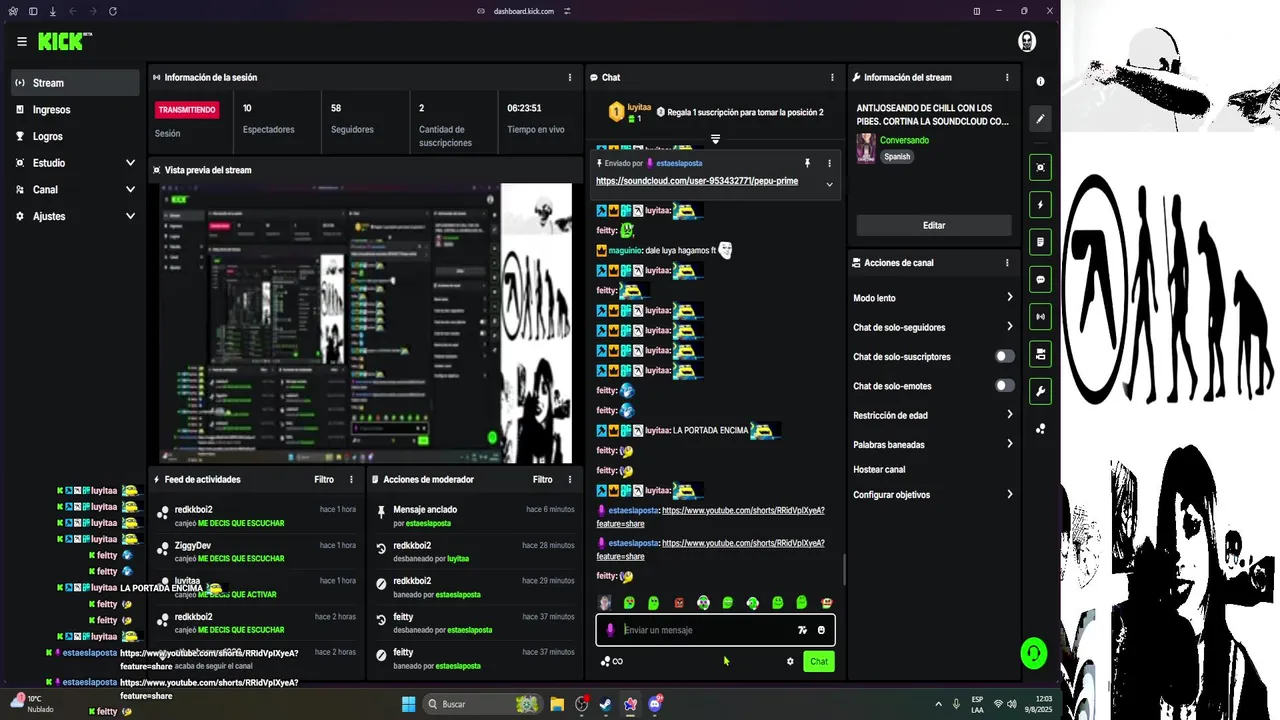Open Acciones de moderador options menu
This screenshot has width=1280, height=720.
(x=570, y=479)
